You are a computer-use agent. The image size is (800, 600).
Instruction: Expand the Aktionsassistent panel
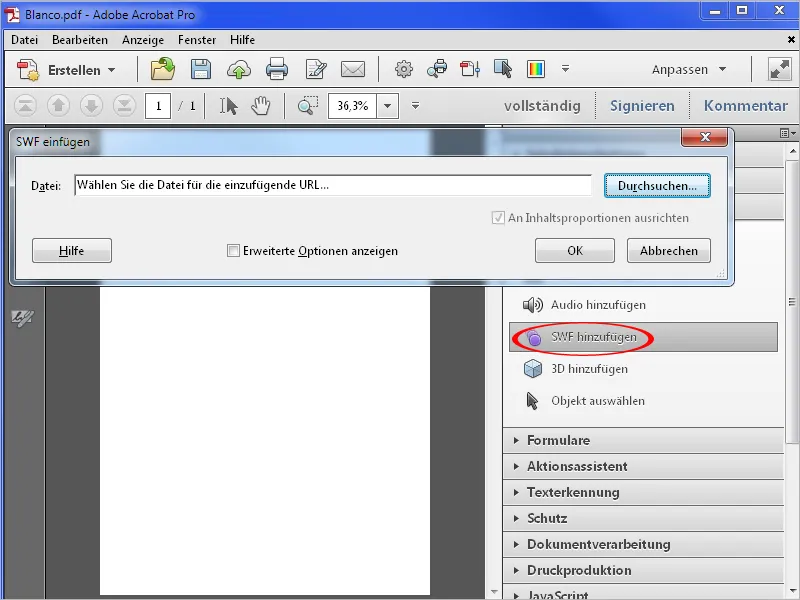[x=643, y=466]
